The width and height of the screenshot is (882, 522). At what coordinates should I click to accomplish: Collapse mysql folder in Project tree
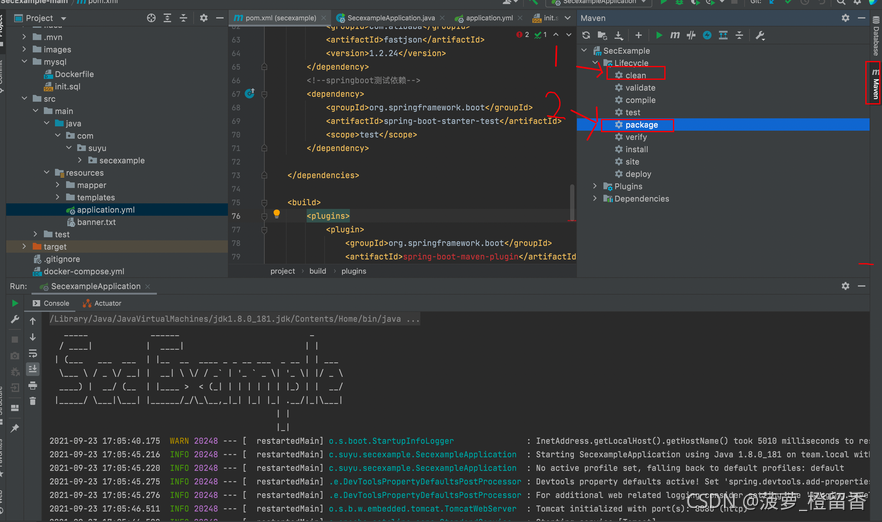click(x=24, y=61)
